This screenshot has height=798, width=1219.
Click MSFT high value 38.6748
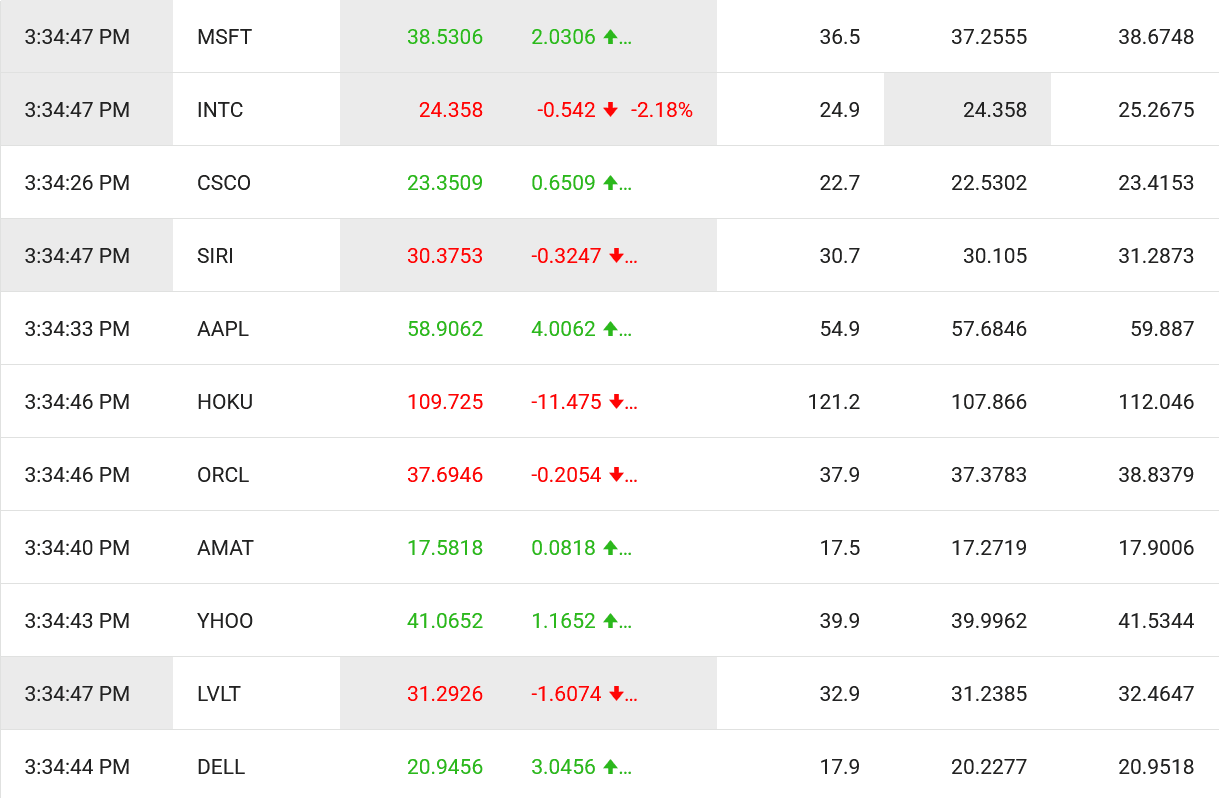coord(1156,37)
